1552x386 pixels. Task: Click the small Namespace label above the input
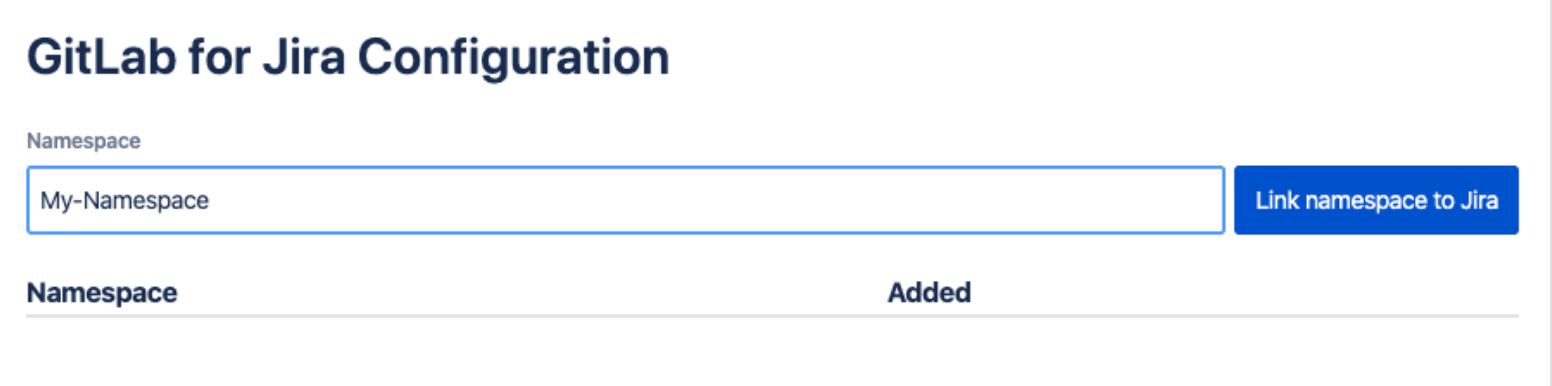coord(83,140)
